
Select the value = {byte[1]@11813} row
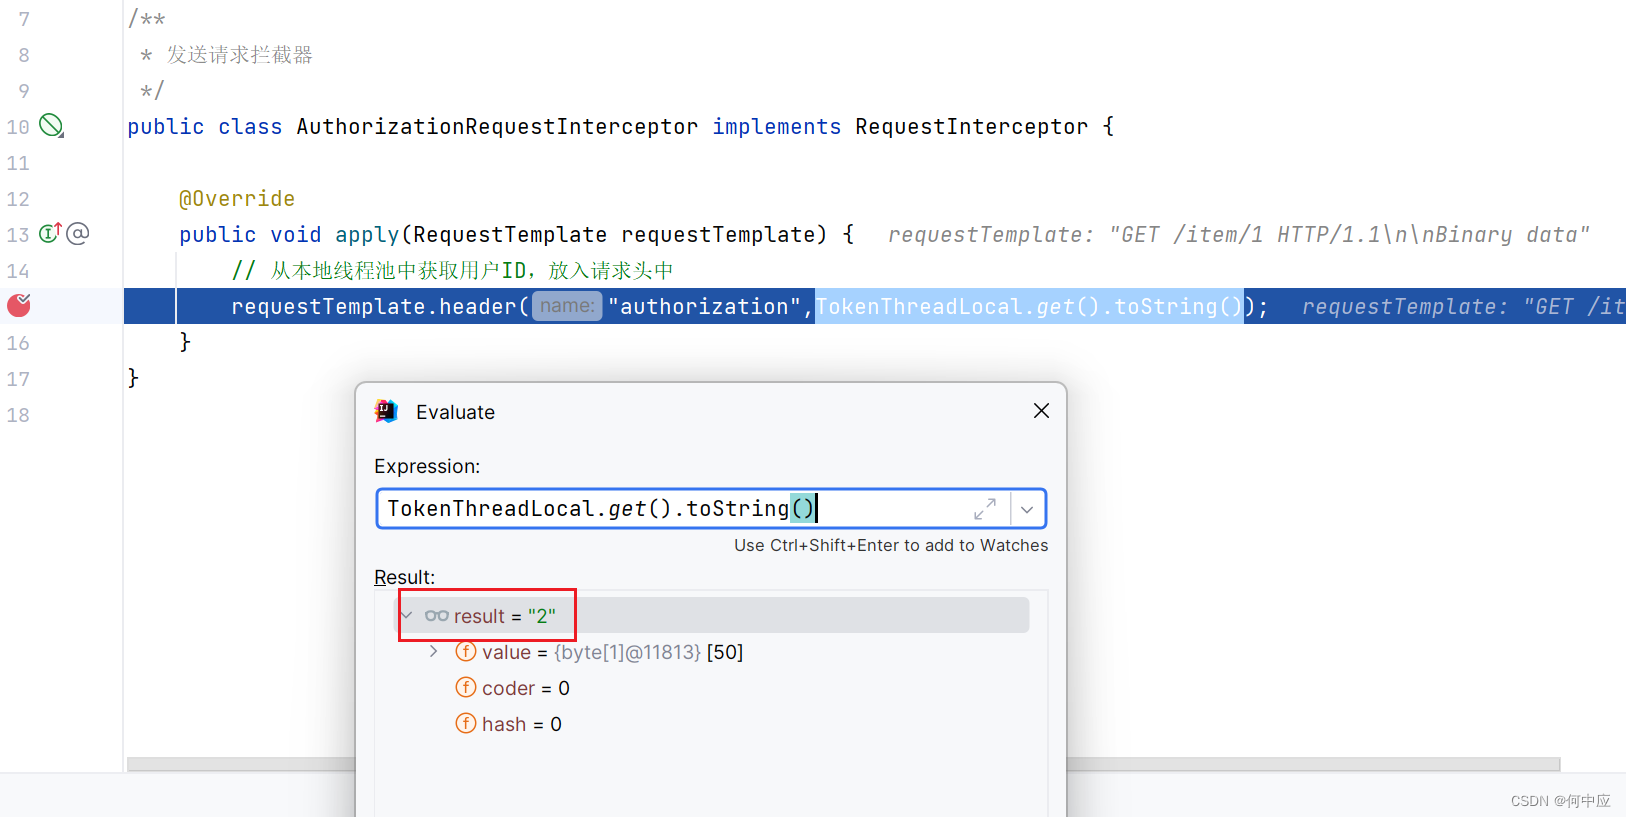(714, 652)
